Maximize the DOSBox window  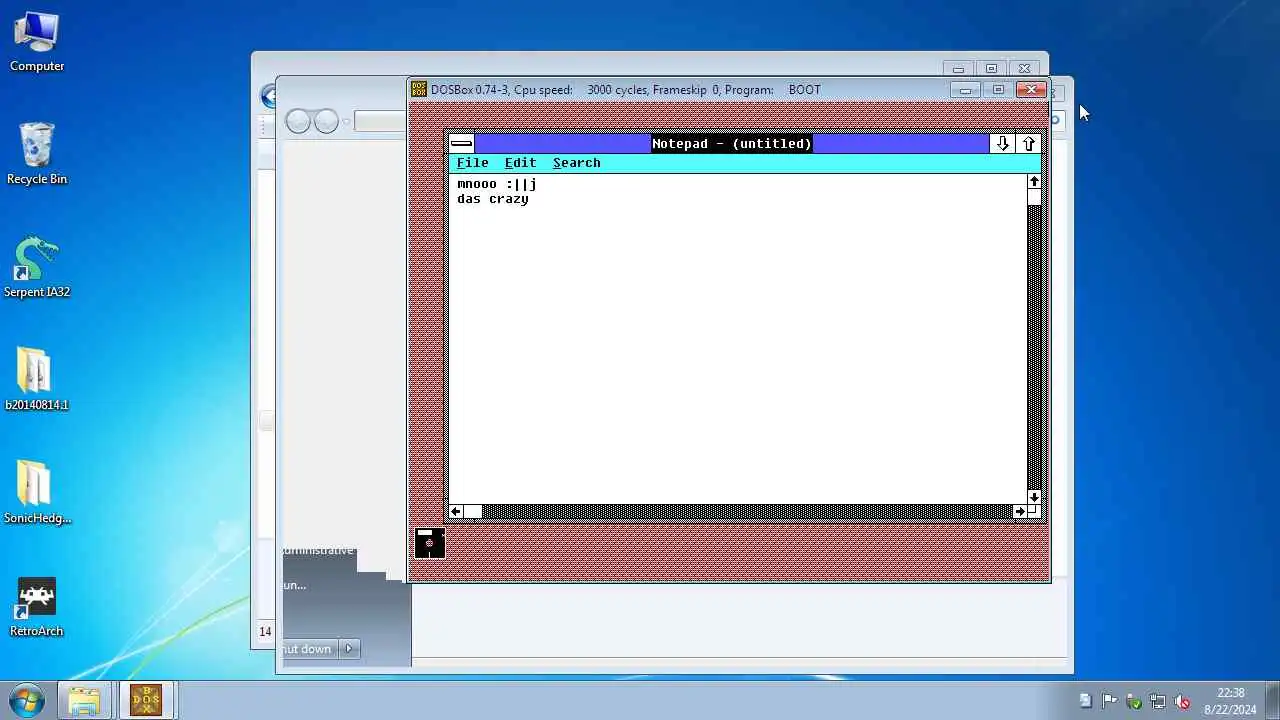pos(998,90)
